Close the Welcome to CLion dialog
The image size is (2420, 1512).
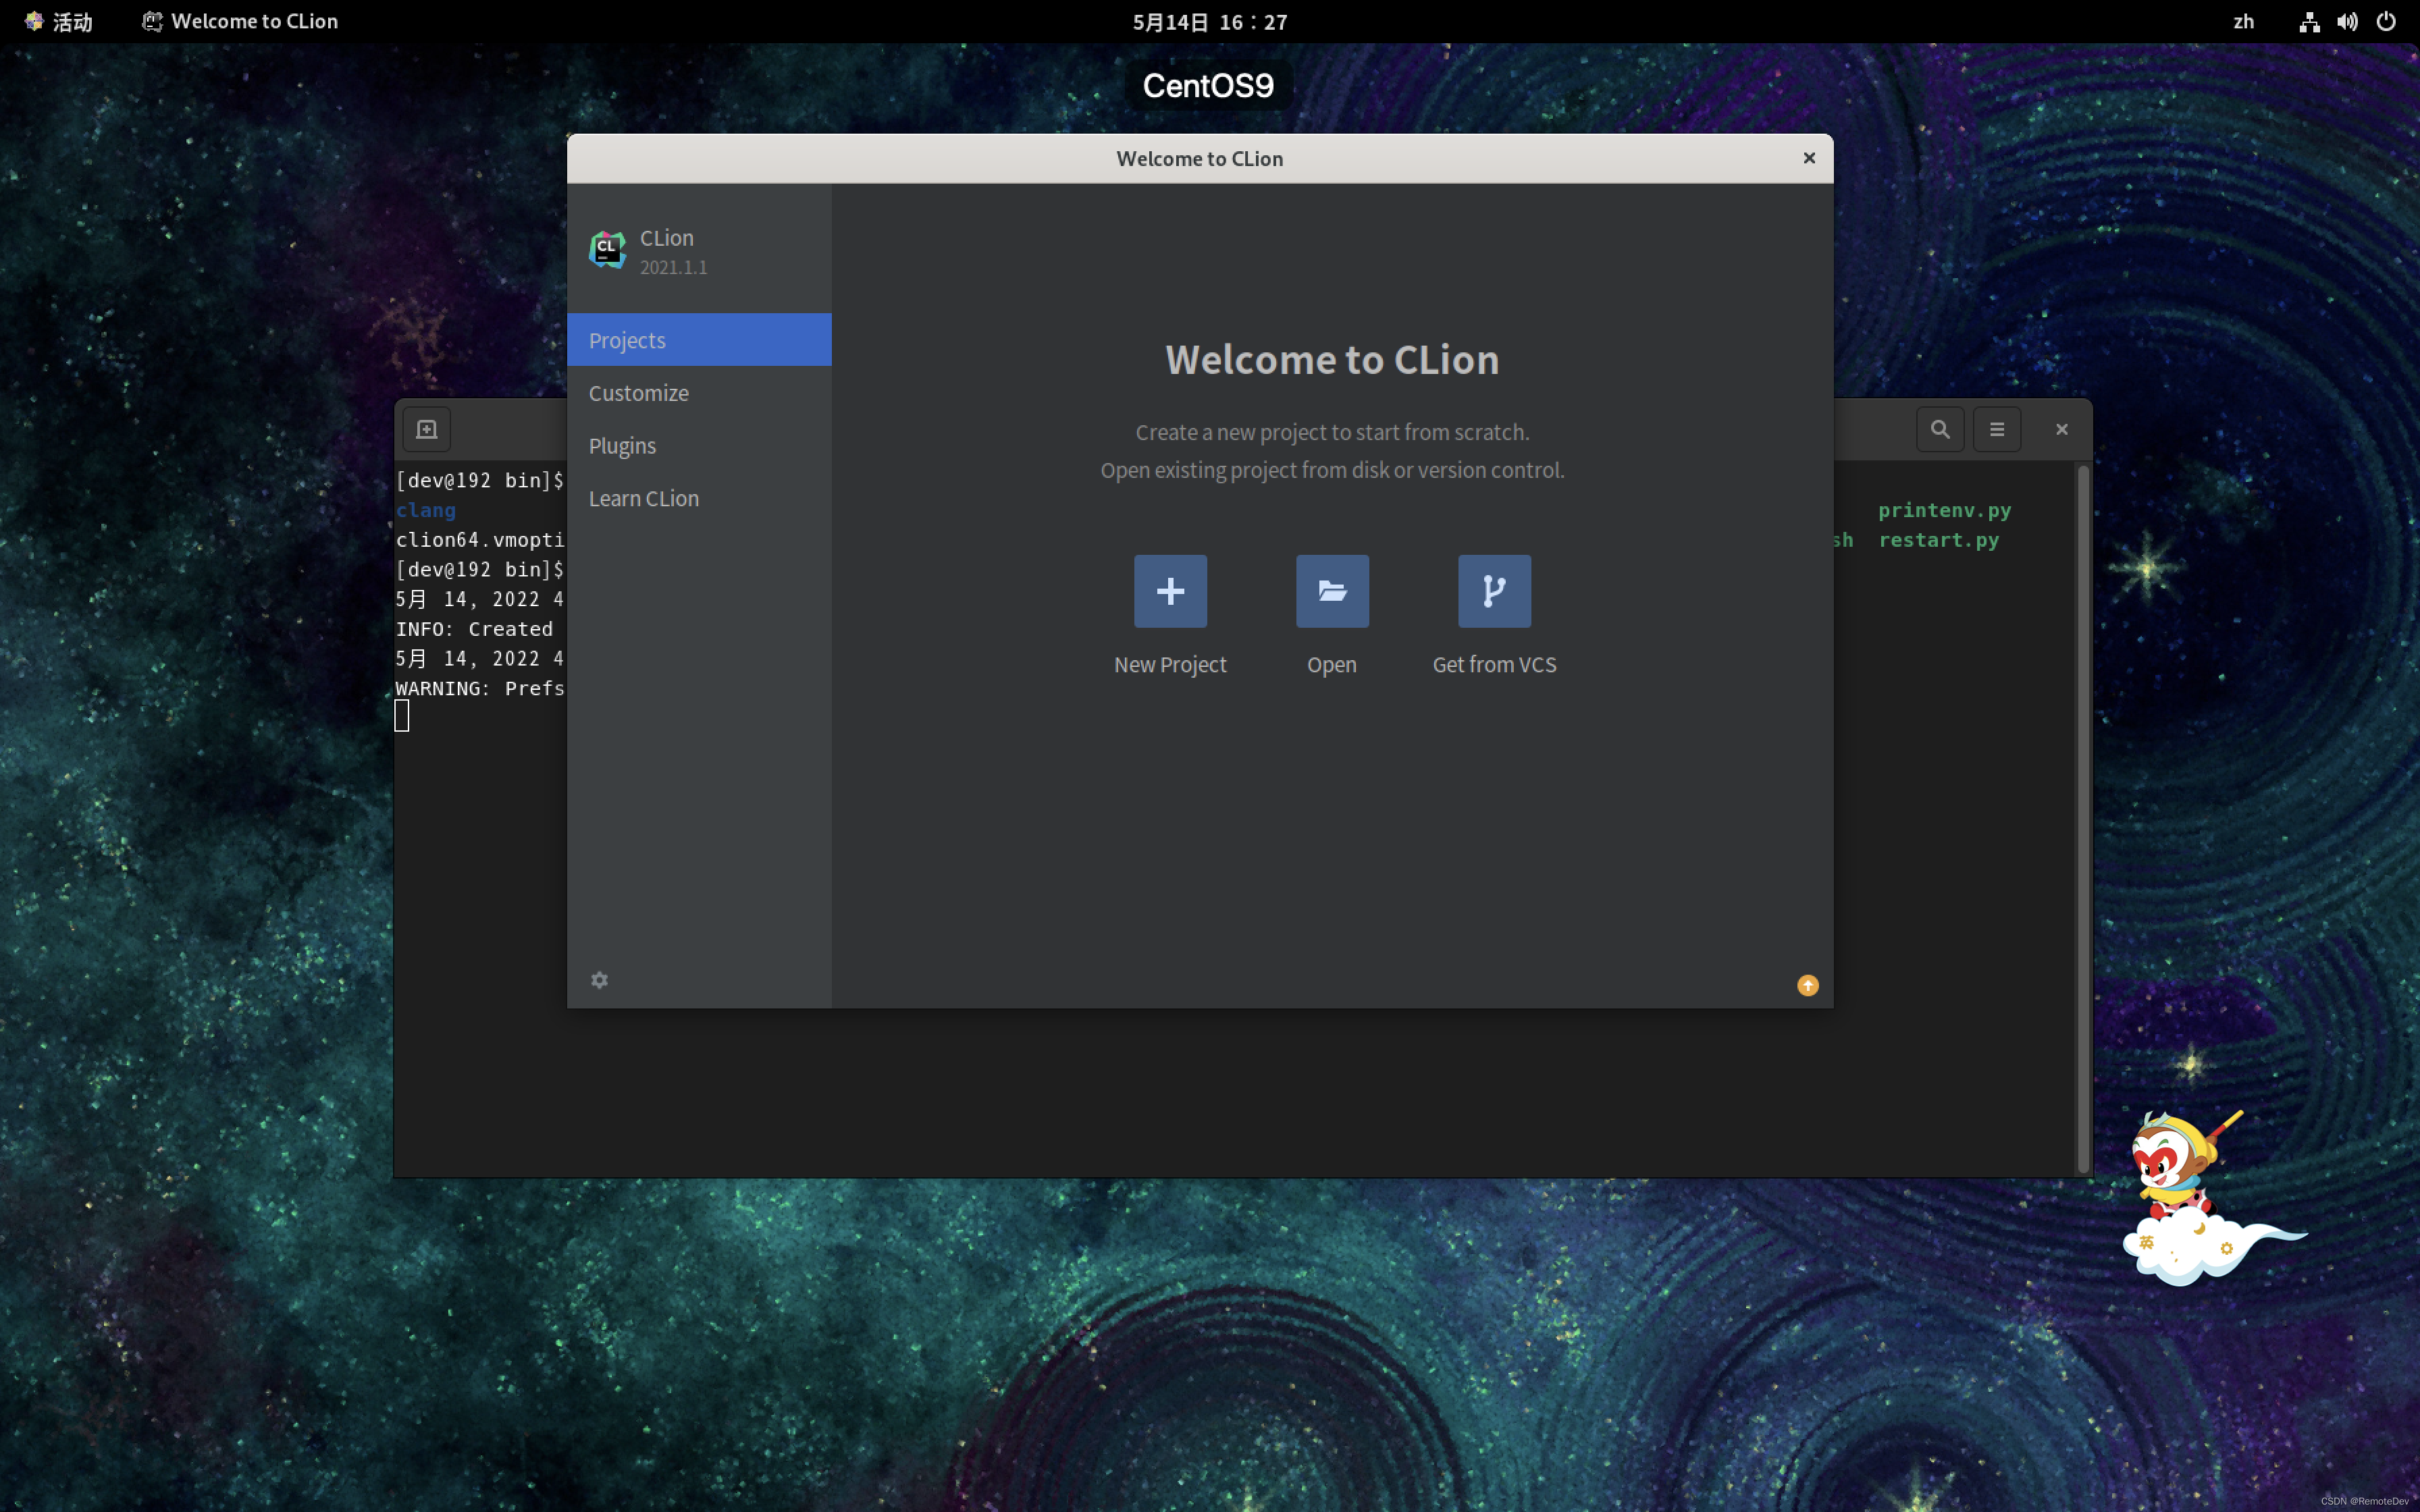[1809, 158]
